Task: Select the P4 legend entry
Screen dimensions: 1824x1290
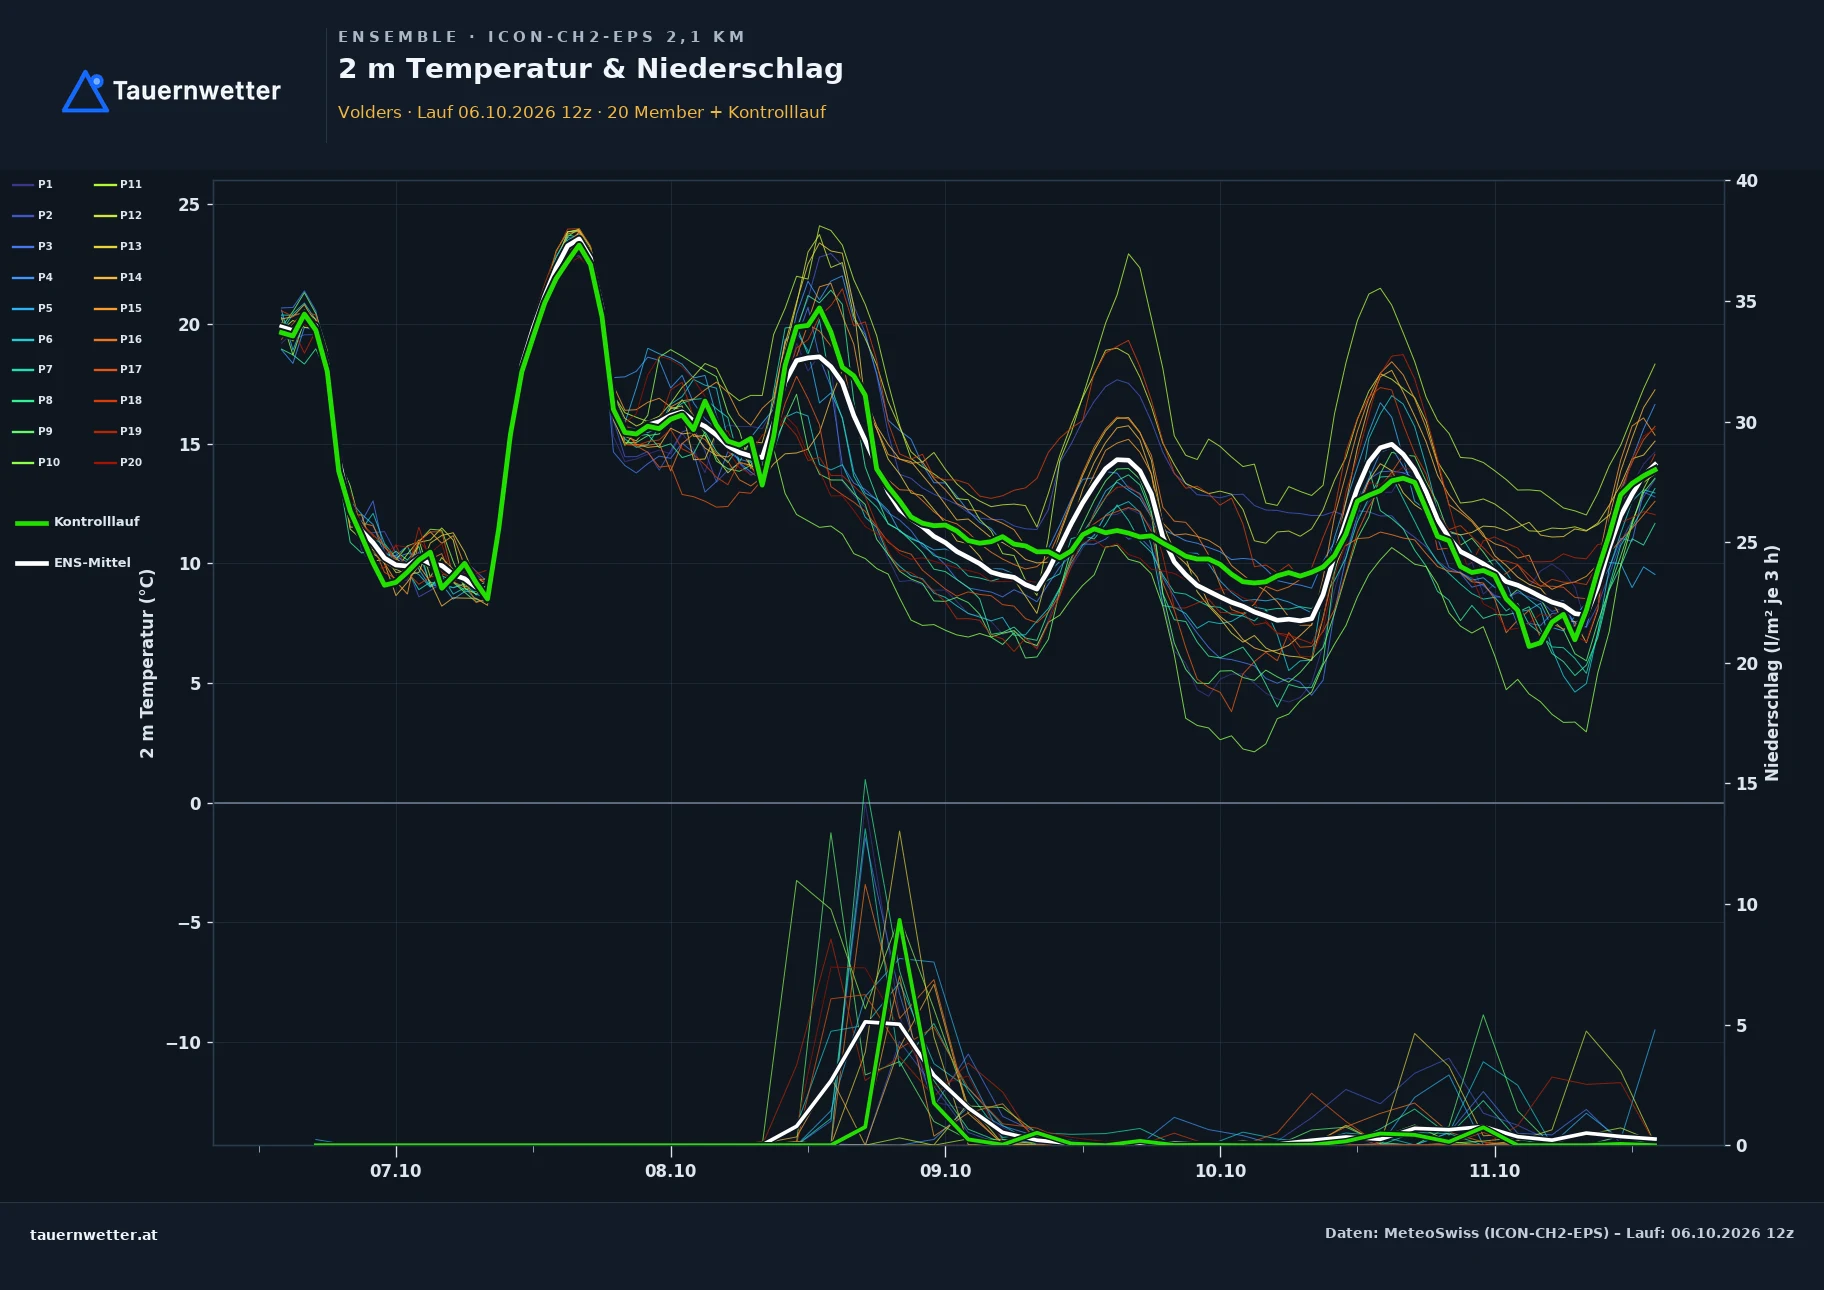Action: (x=33, y=277)
